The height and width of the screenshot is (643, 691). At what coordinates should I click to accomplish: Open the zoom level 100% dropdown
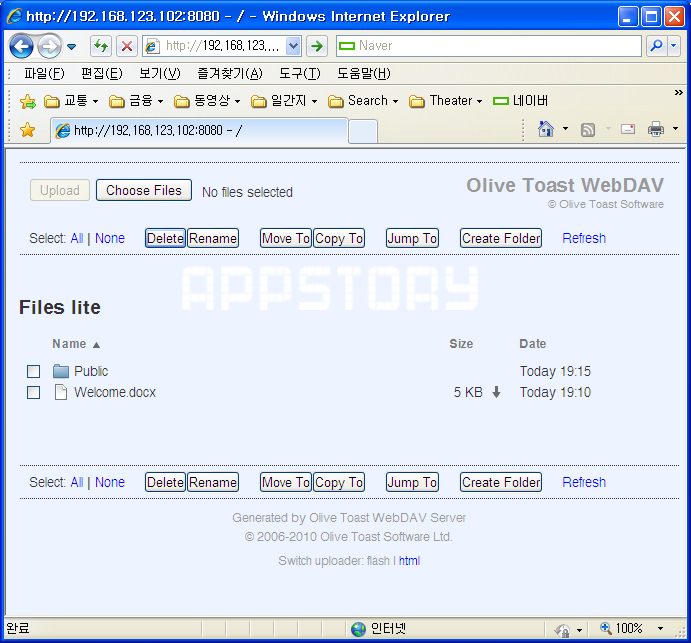click(660, 628)
